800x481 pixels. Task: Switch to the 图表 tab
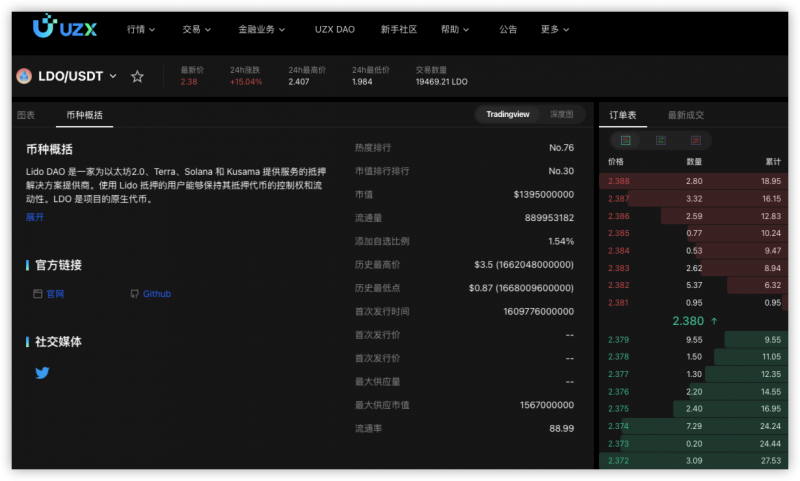pos(26,115)
